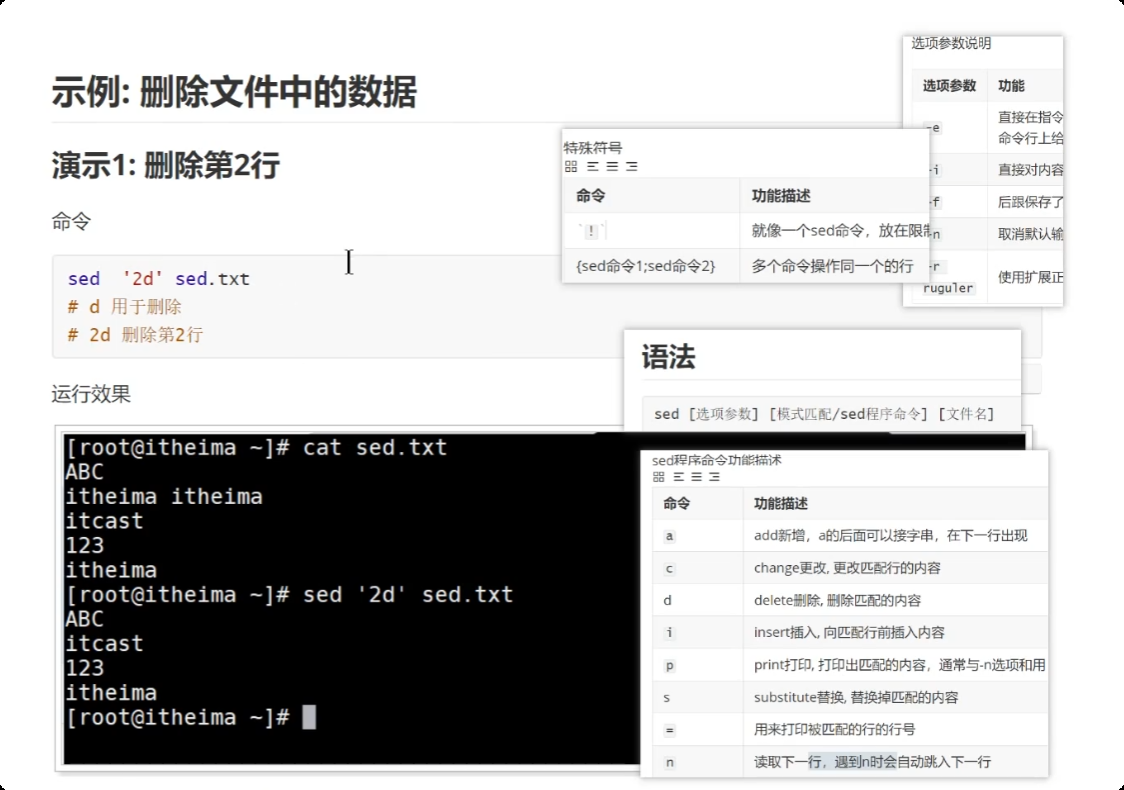The width and height of the screenshot is (1124, 790).
Task: Select the right-align icon in 特殊符号 panel
Action: tap(631, 166)
